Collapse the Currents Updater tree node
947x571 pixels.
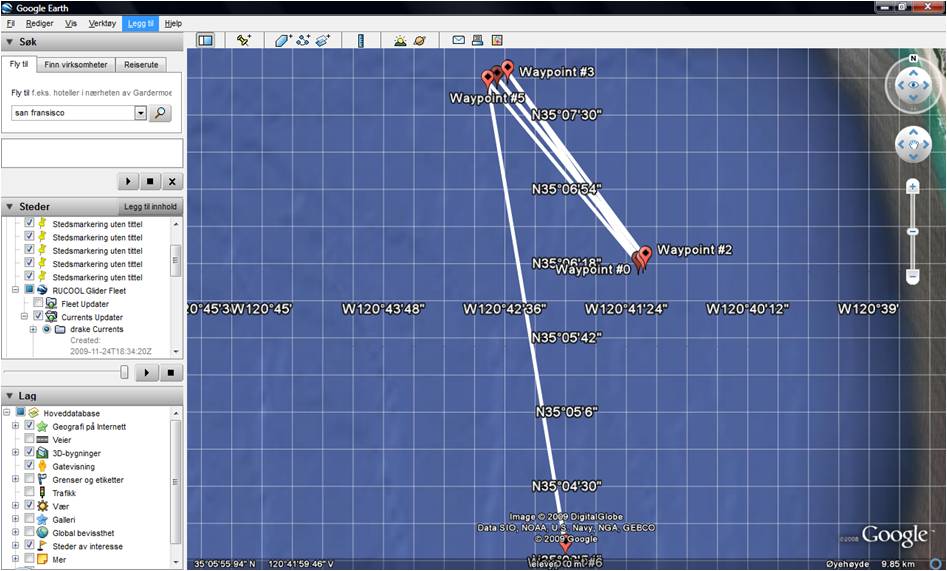[x=25, y=316]
